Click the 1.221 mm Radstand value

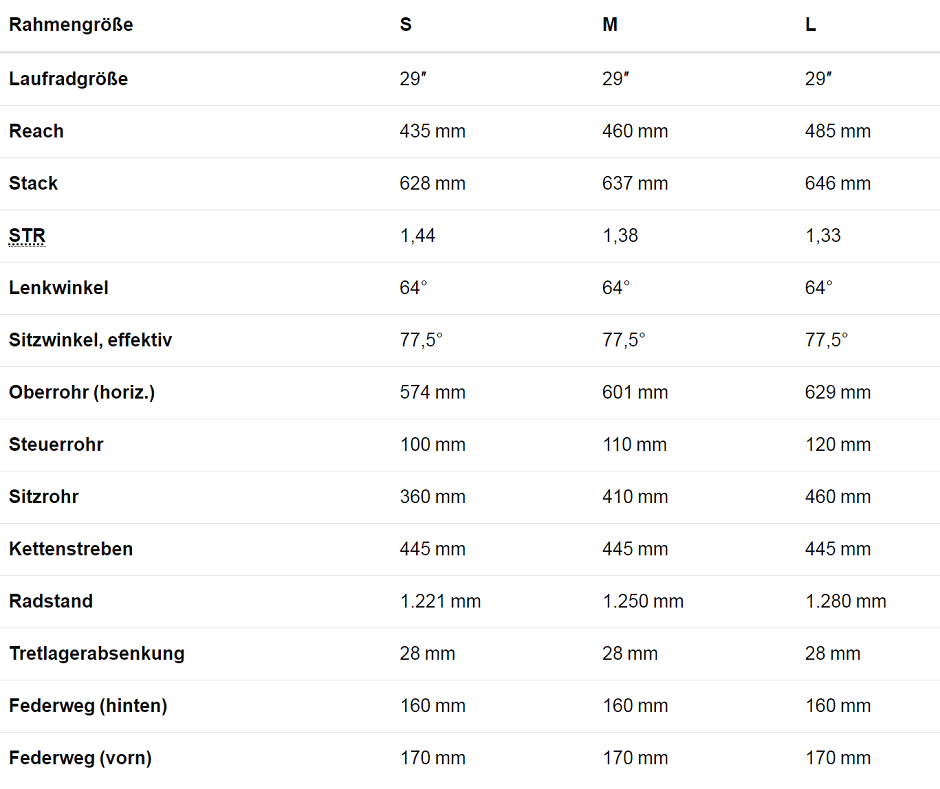[440, 601]
